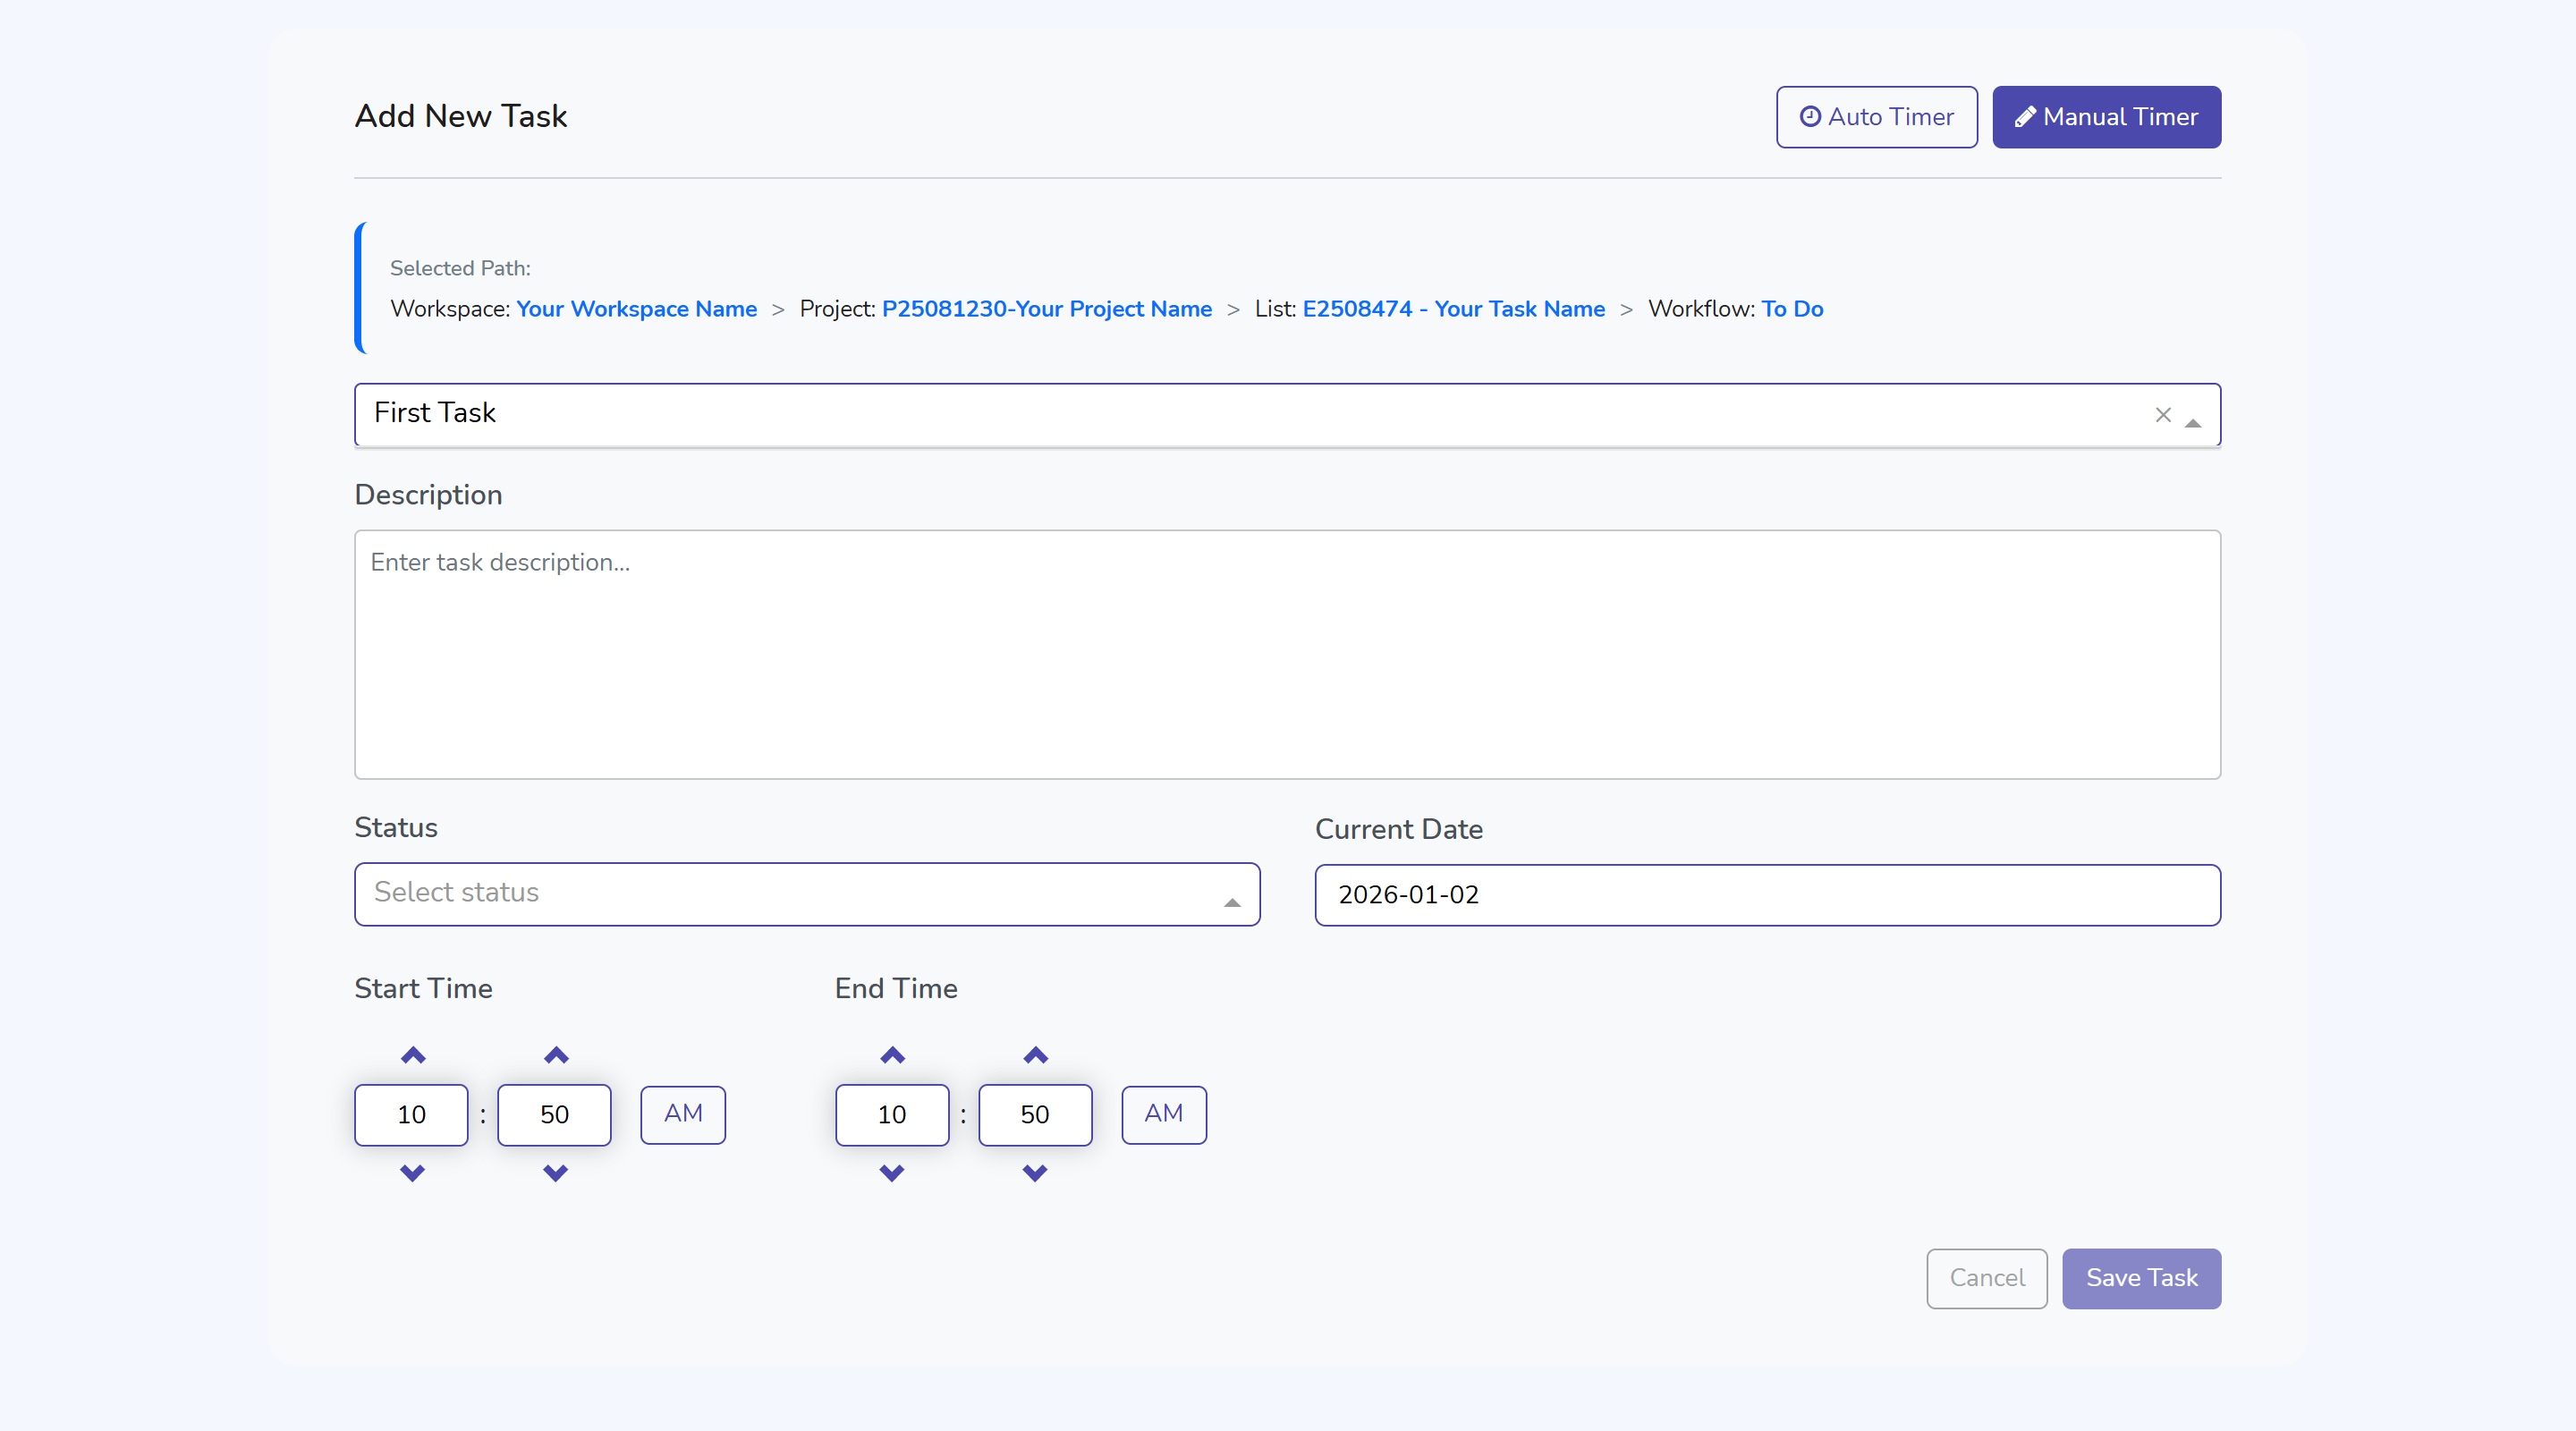This screenshot has height=1431, width=2576.
Task: Click the Save Task button
Action: coord(2141,1278)
